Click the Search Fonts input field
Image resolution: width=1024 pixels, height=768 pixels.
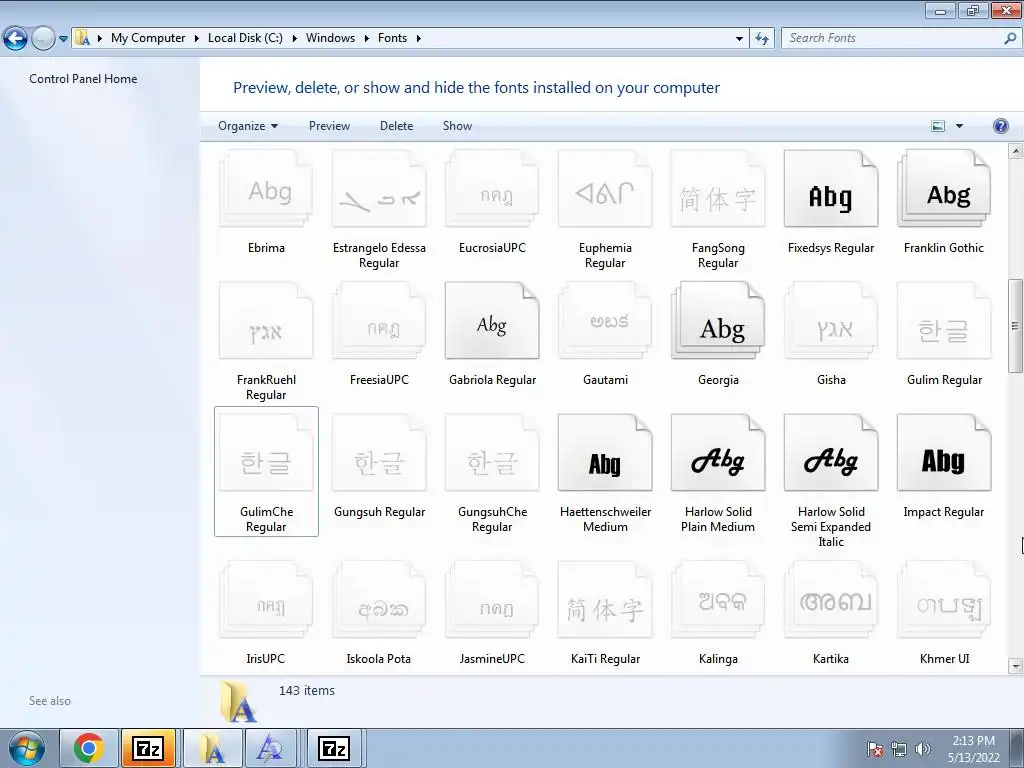coord(891,38)
